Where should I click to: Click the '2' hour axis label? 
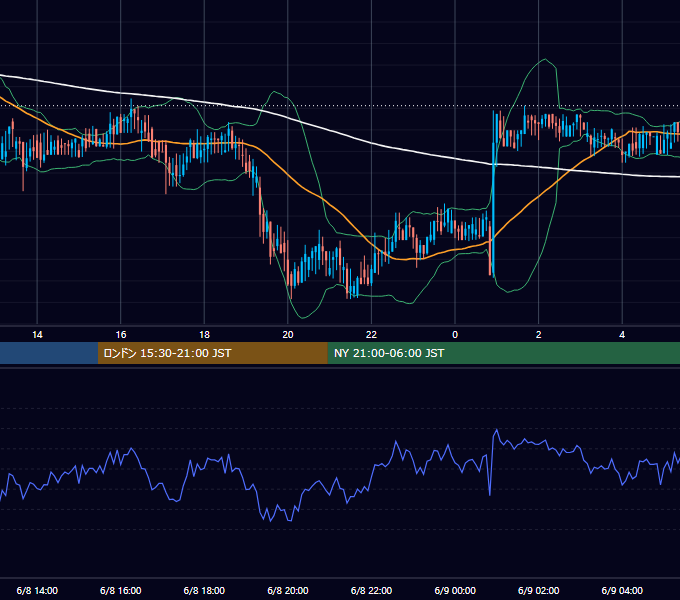539,335
